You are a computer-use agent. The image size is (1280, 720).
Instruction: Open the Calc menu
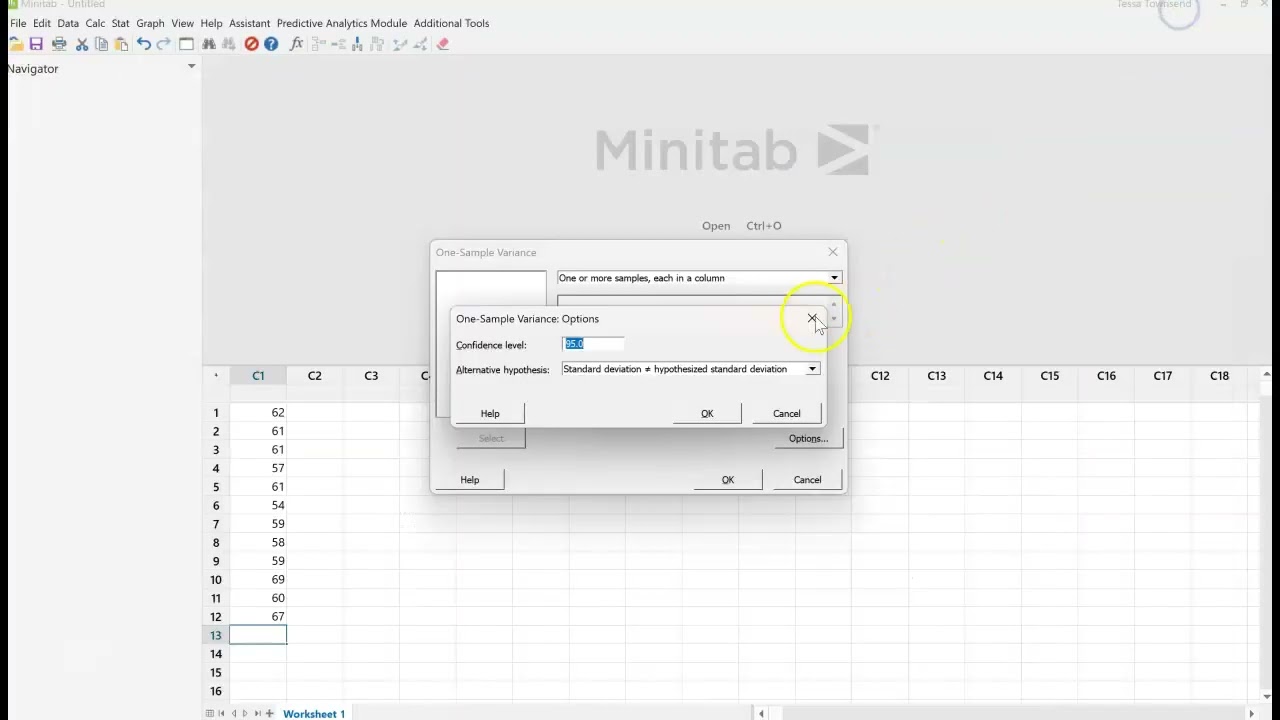point(95,23)
